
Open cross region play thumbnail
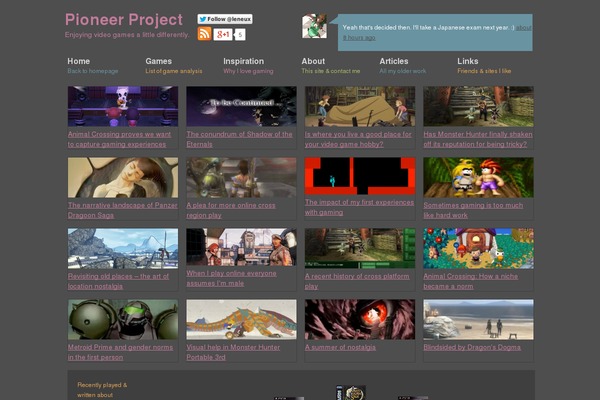pyautogui.click(x=241, y=178)
